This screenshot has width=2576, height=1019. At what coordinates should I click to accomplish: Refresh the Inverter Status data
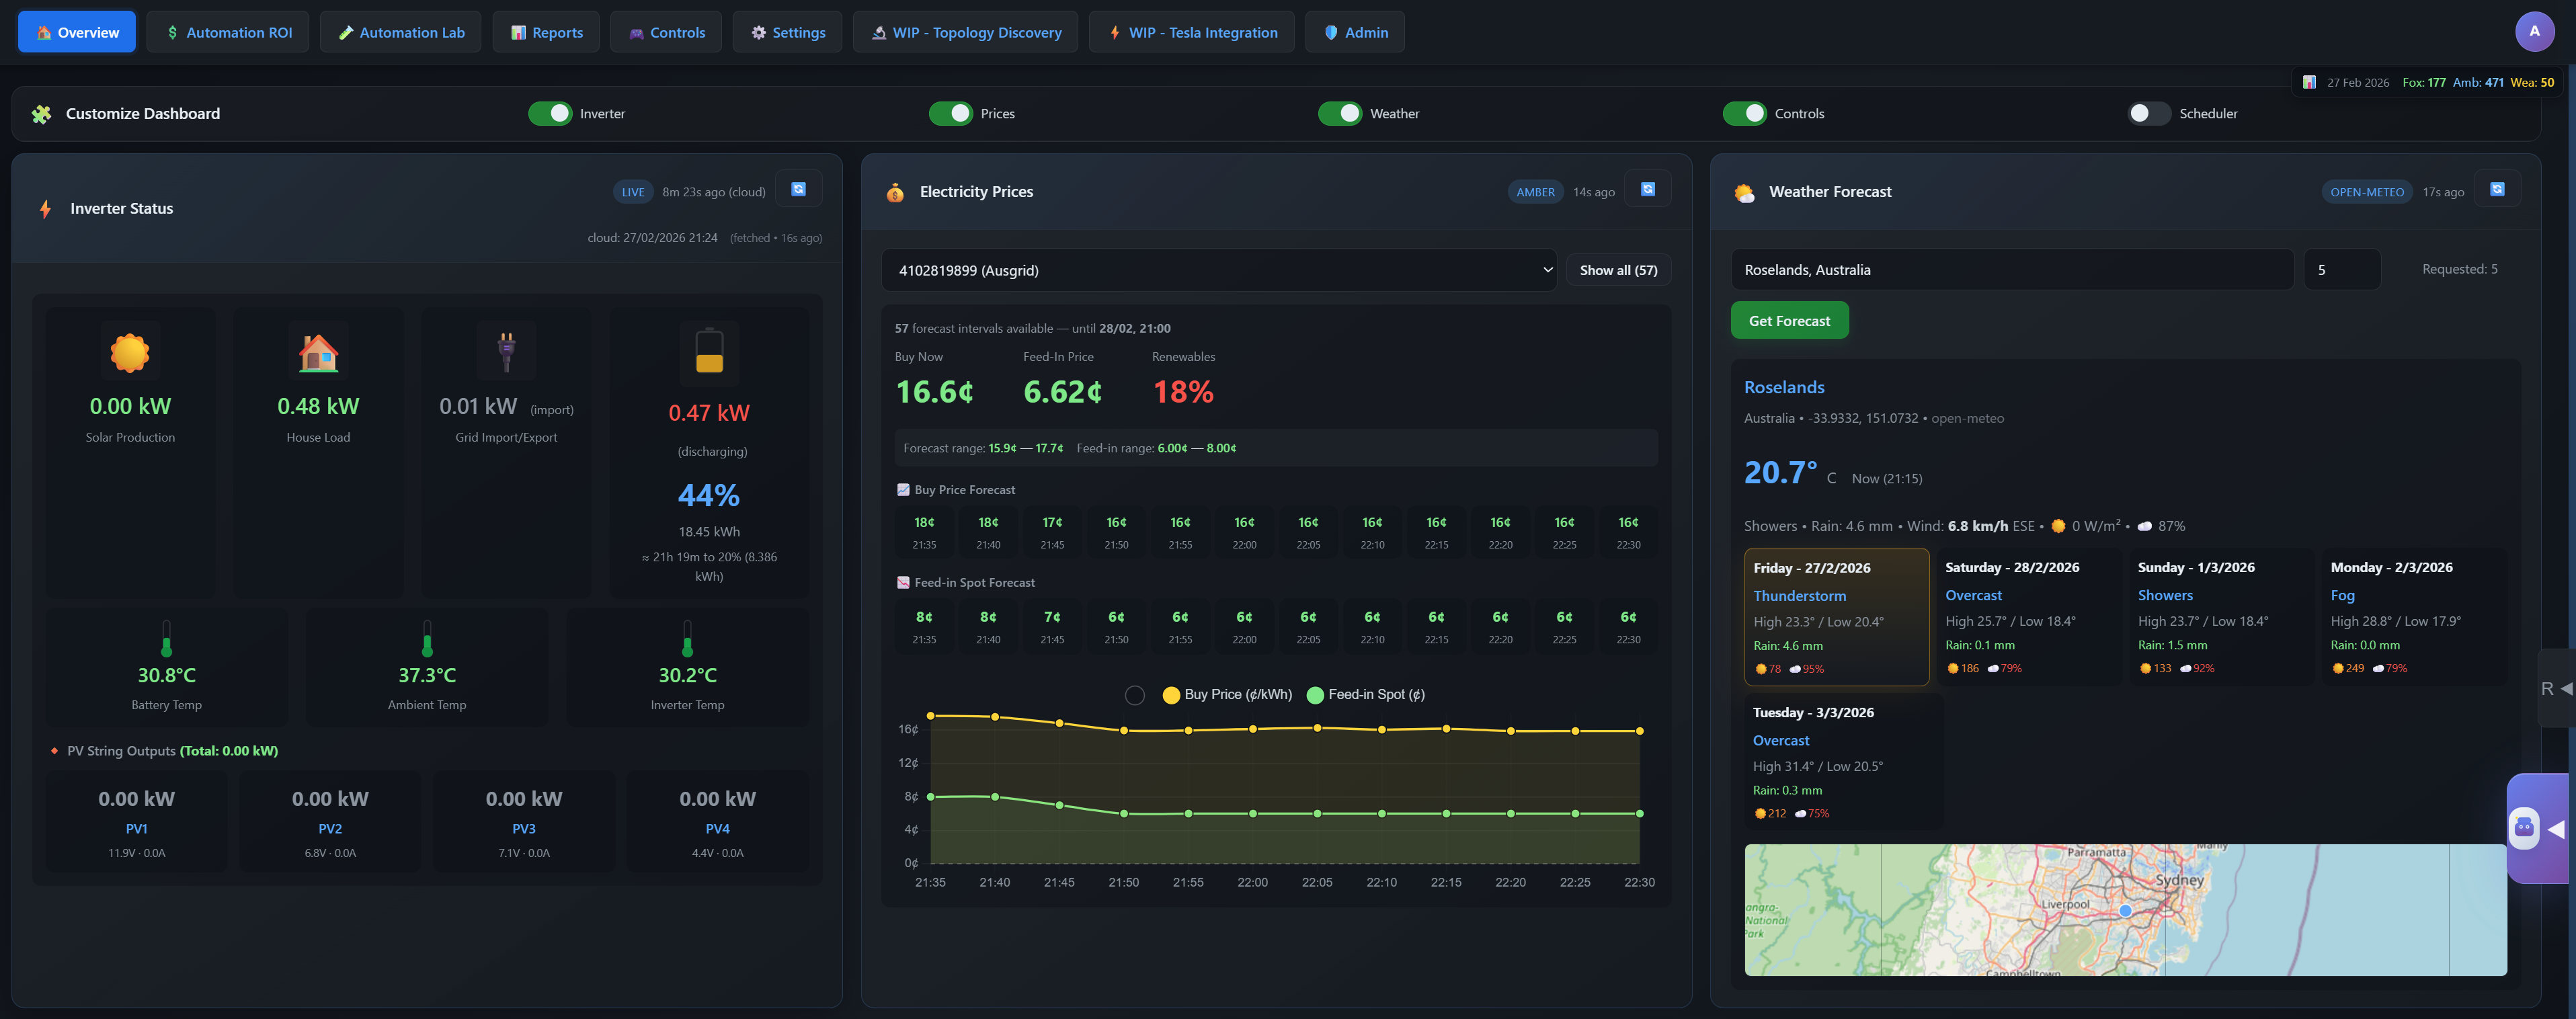coord(798,188)
